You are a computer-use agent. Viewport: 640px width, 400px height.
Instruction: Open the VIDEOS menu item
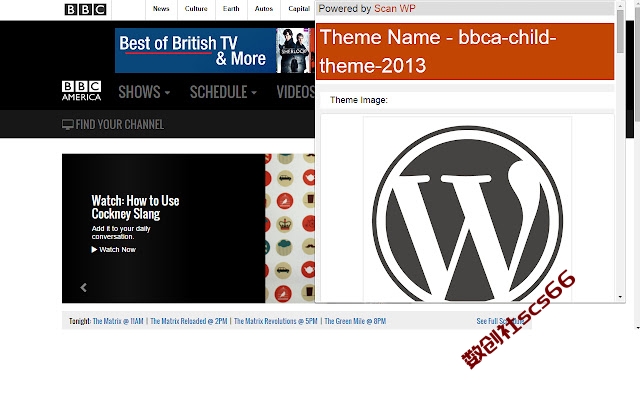[296, 92]
